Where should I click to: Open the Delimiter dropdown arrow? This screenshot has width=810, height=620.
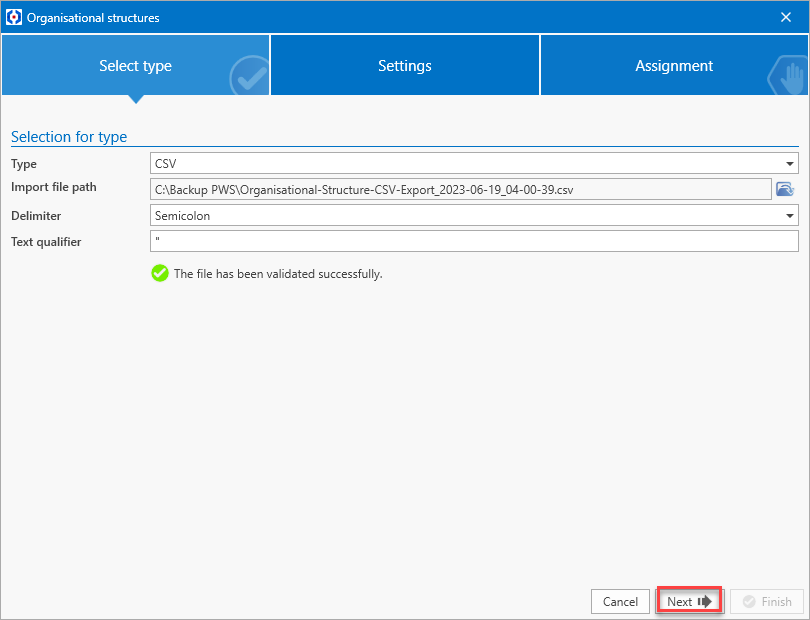click(x=789, y=216)
